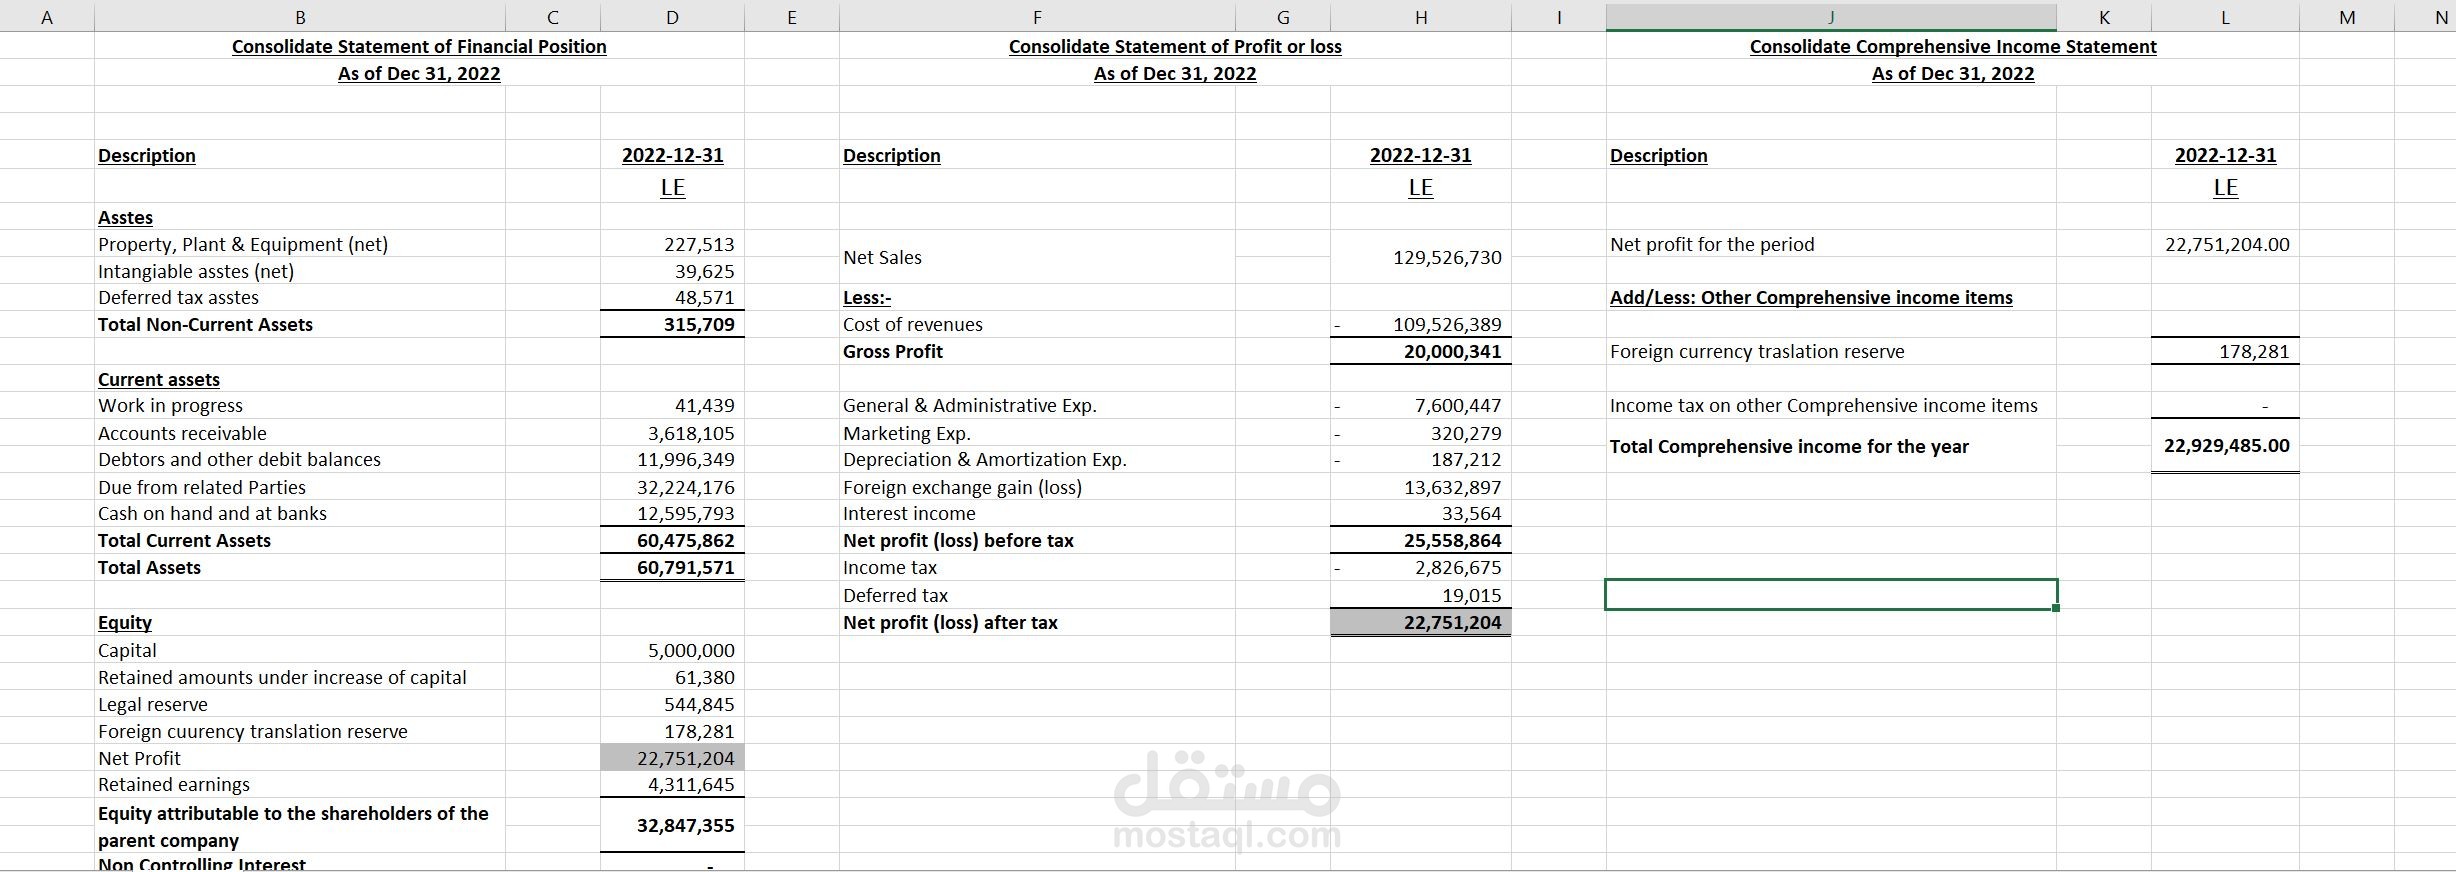Click title Consolidate Statement of Profit or loss
The height and width of the screenshot is (872, 2456).
click(1175, 46)
